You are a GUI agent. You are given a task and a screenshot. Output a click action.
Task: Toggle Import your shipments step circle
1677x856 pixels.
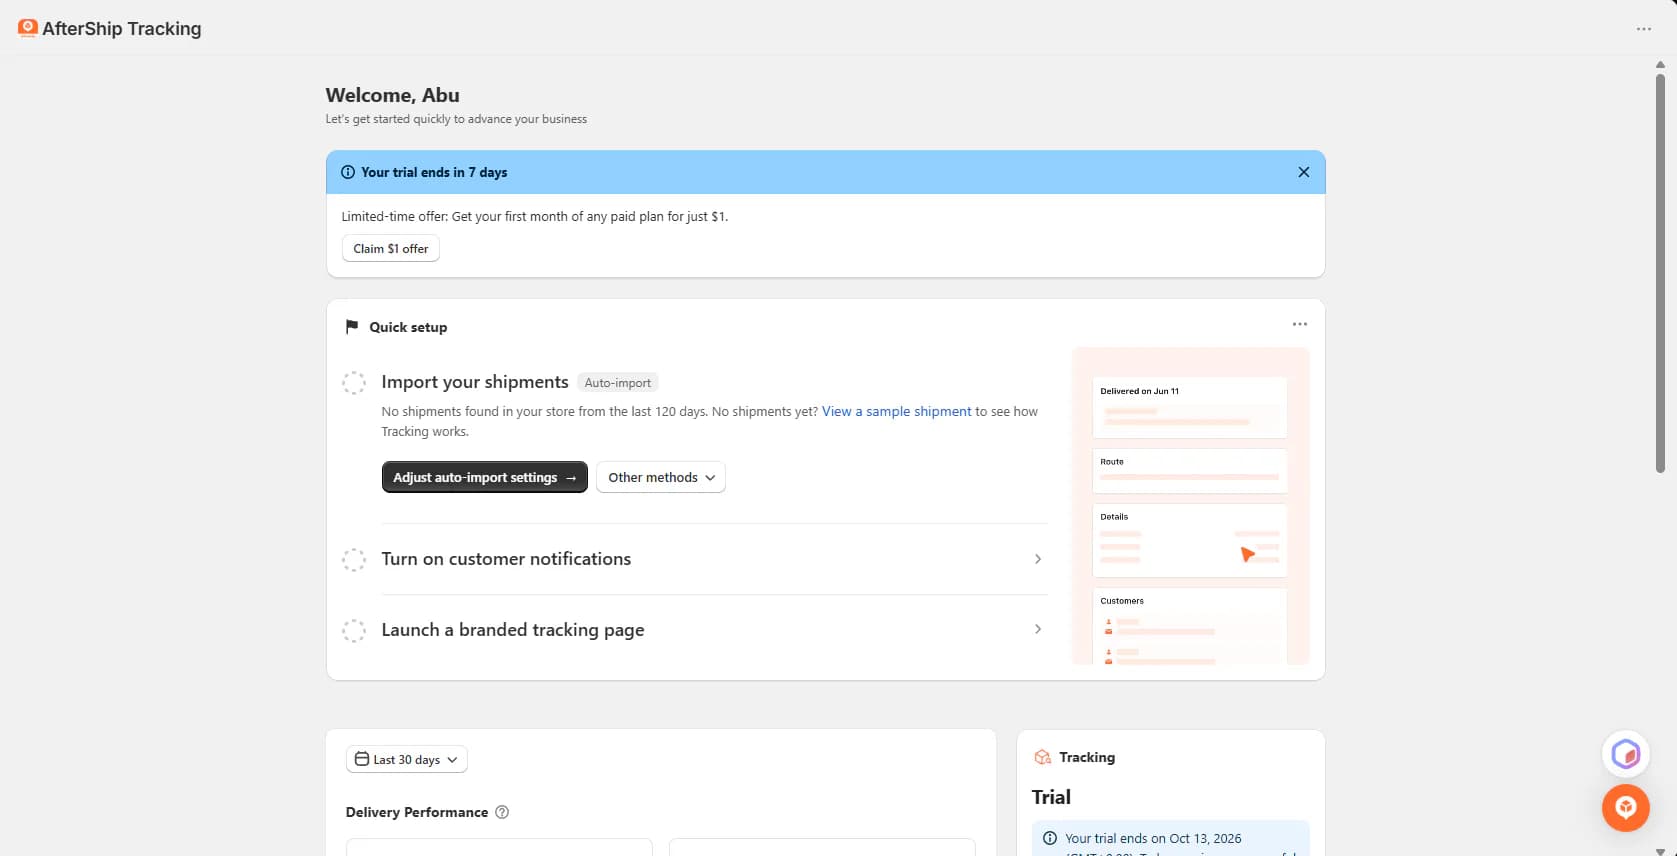354,383
